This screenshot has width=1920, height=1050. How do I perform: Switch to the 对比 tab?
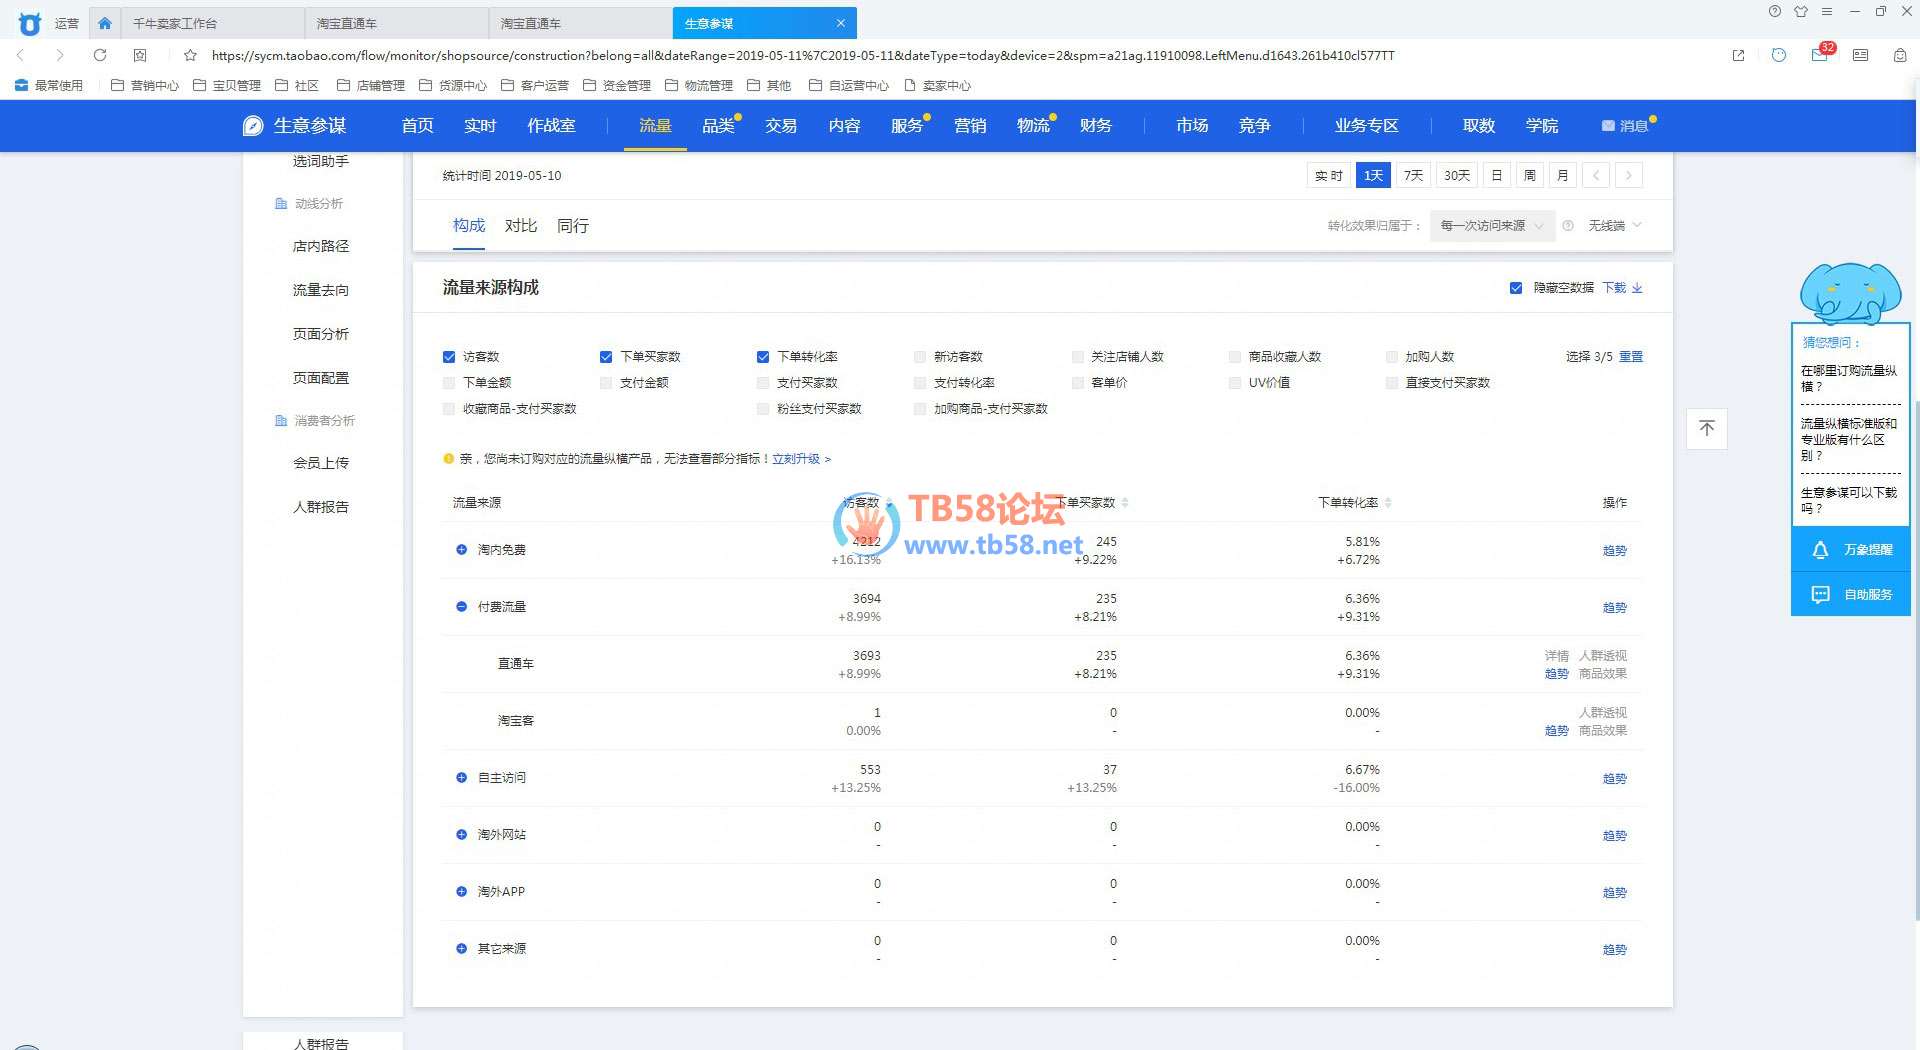(x=521, y=226)
